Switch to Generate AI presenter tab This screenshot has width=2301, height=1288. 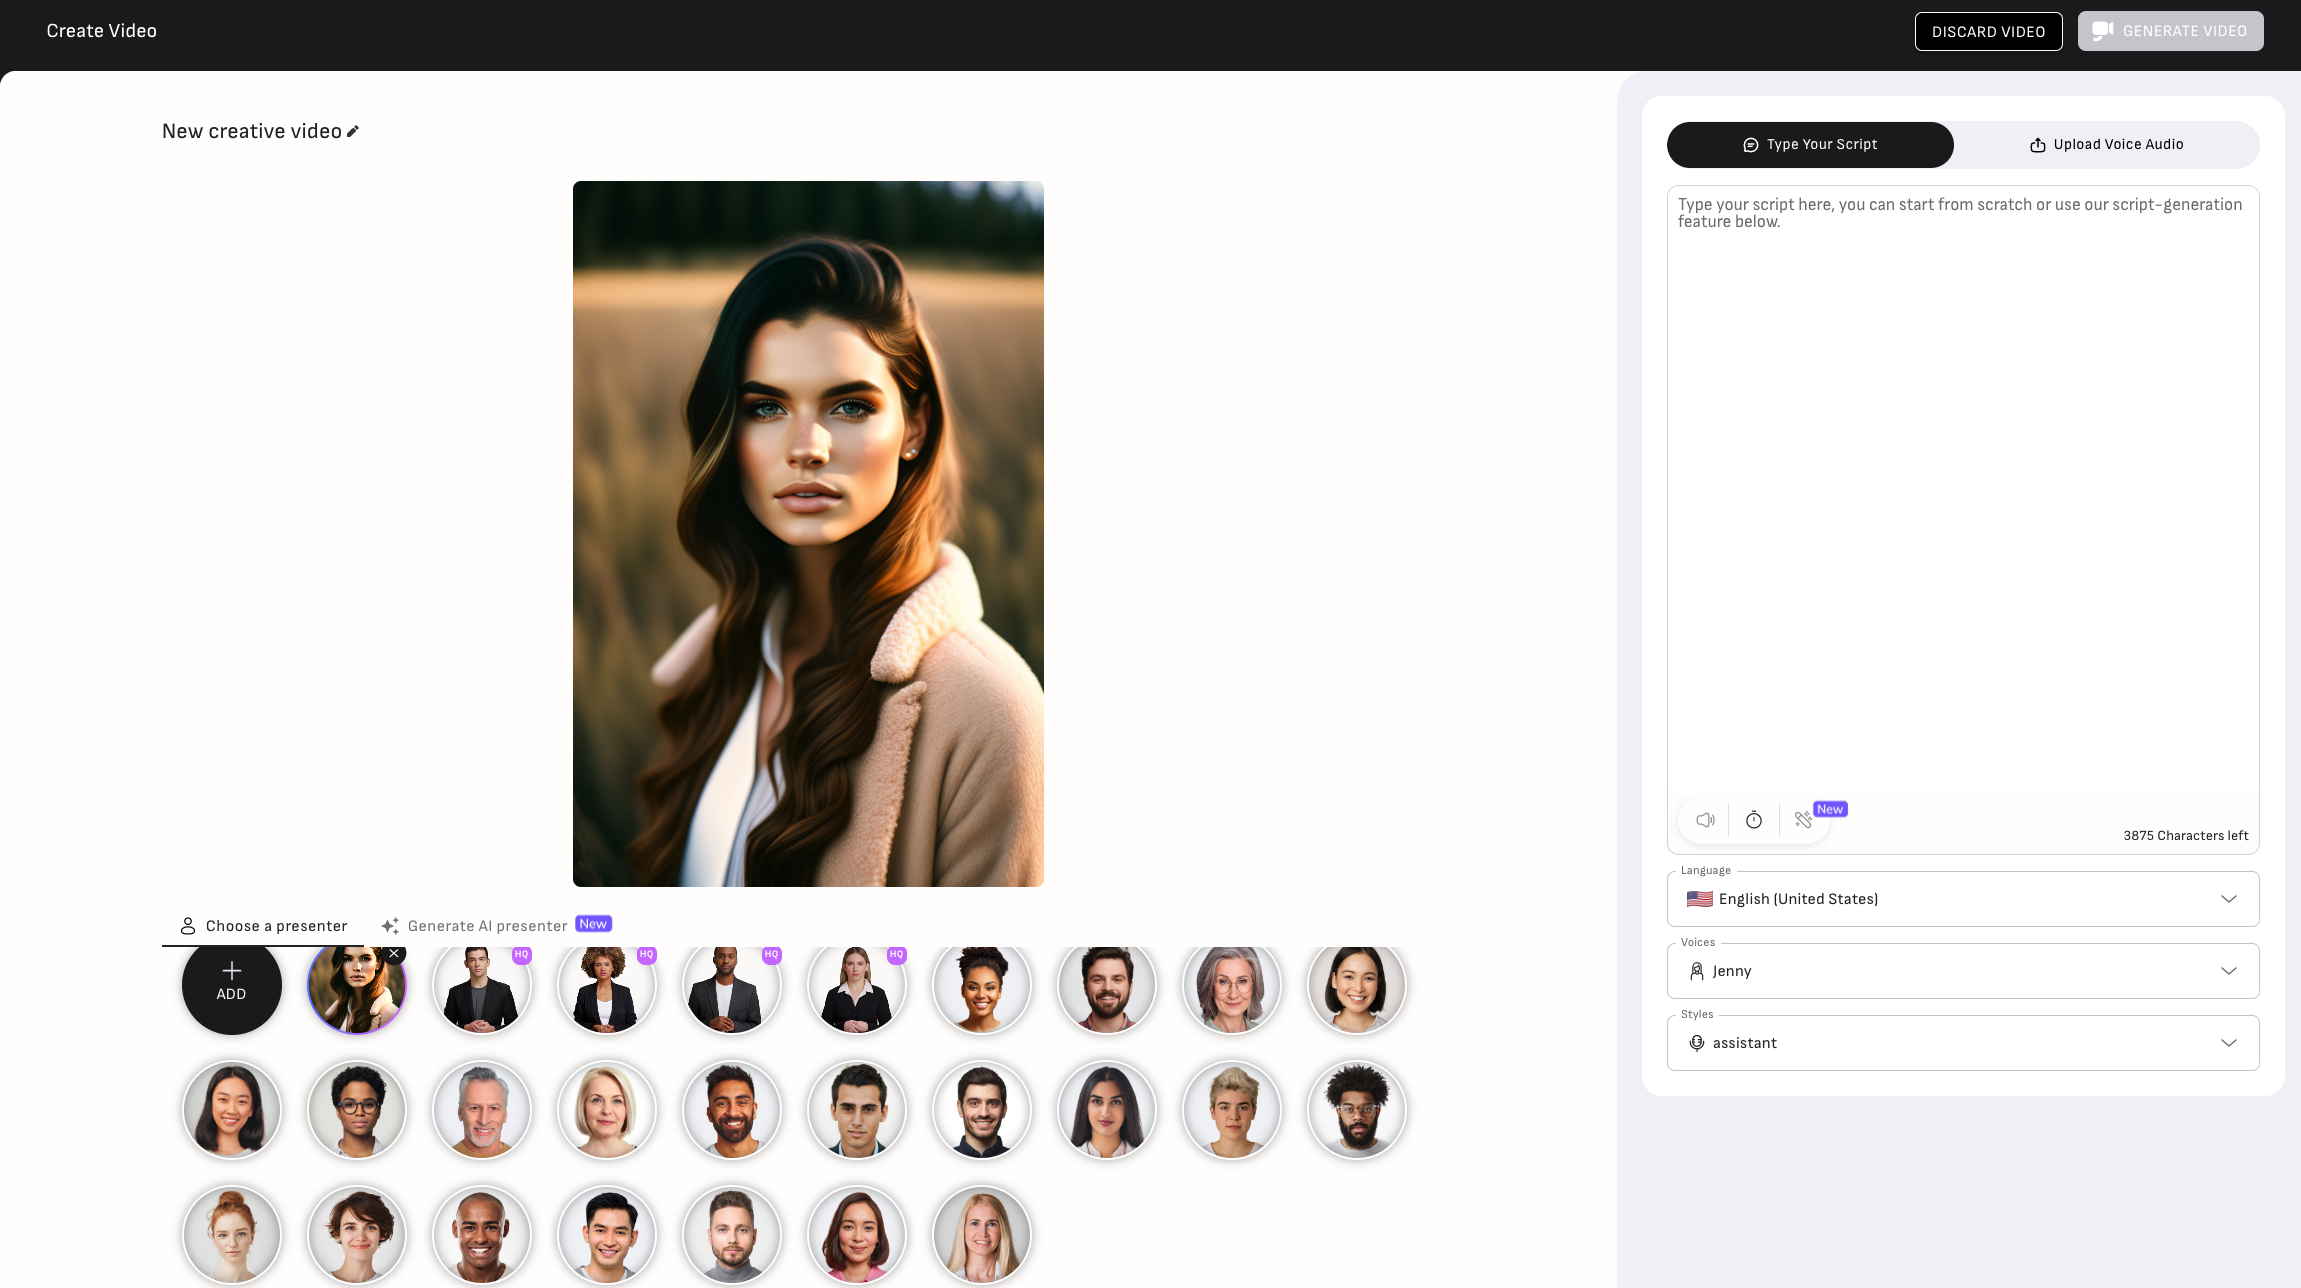[x=486, y=926]
